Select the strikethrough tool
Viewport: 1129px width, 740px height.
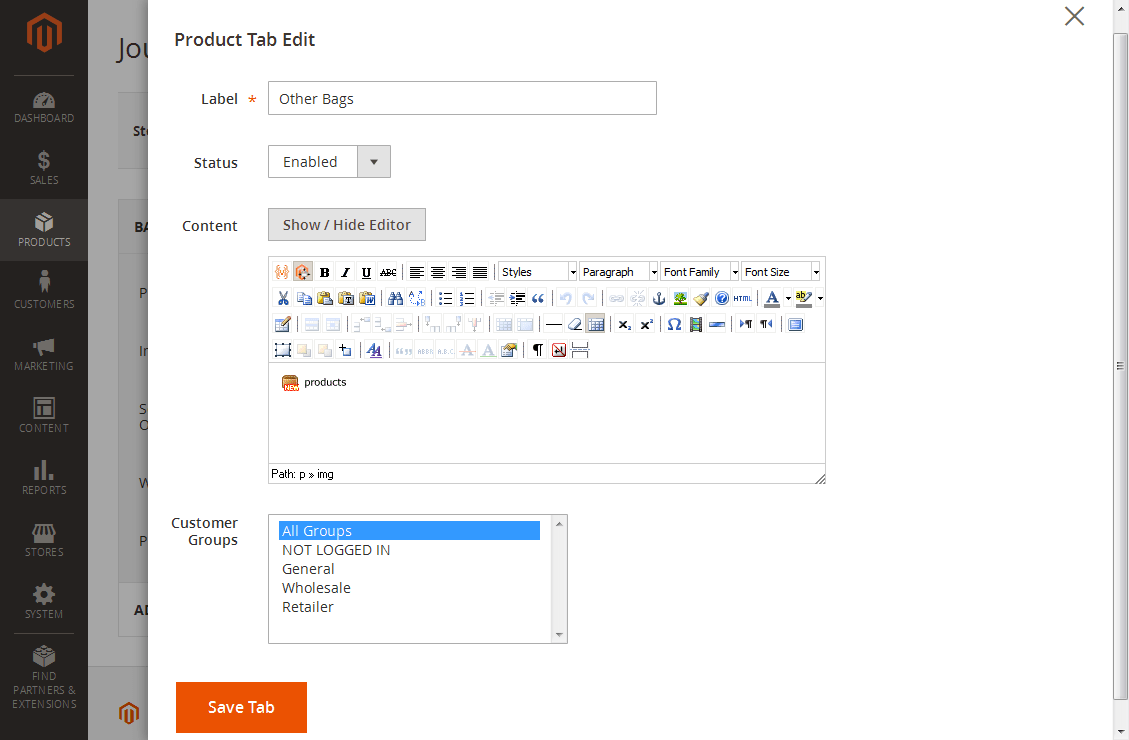(x=387, y=272)
